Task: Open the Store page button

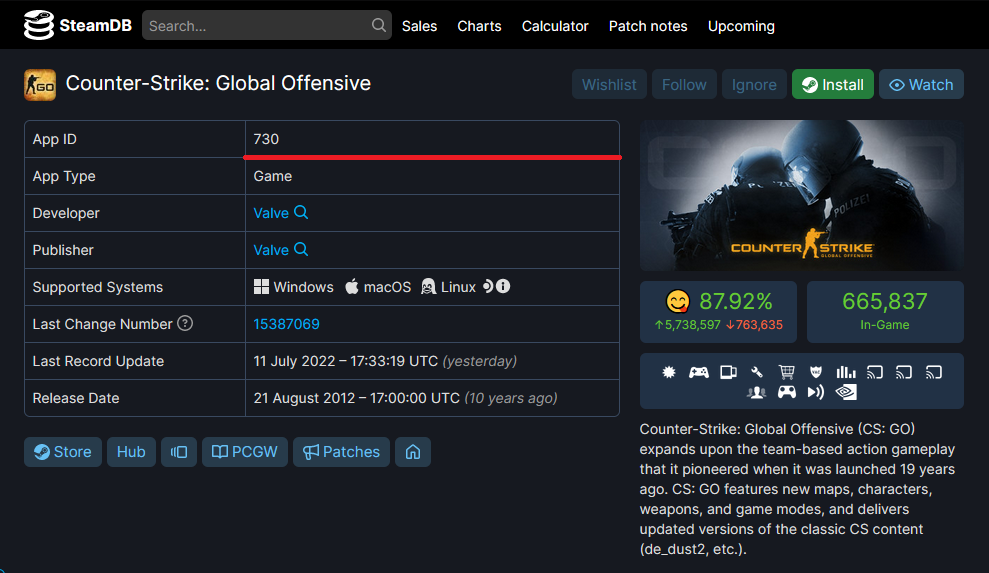Action: click(62, 452)
